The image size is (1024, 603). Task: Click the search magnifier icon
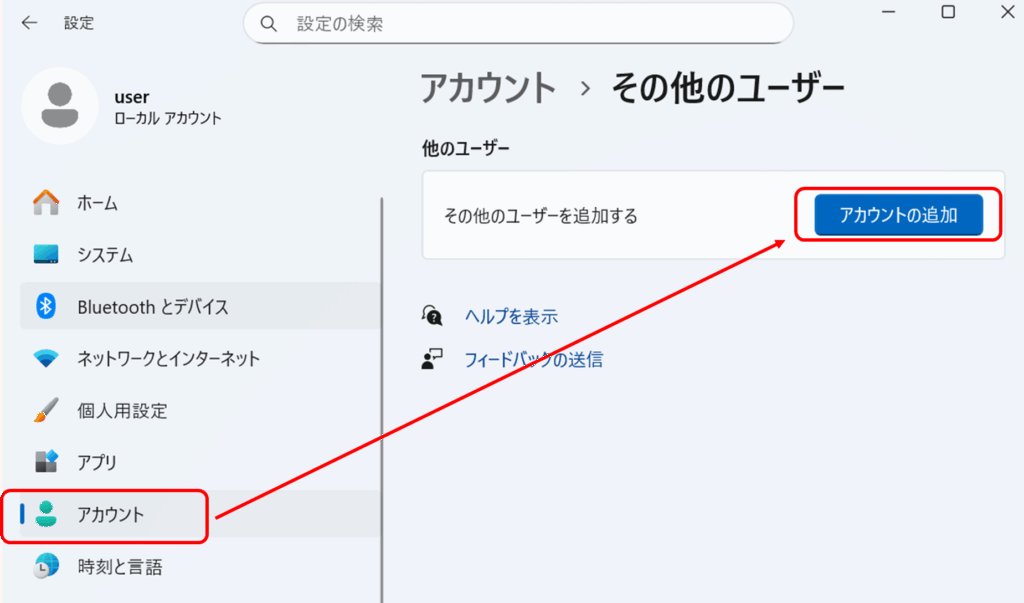click(268, 23)
